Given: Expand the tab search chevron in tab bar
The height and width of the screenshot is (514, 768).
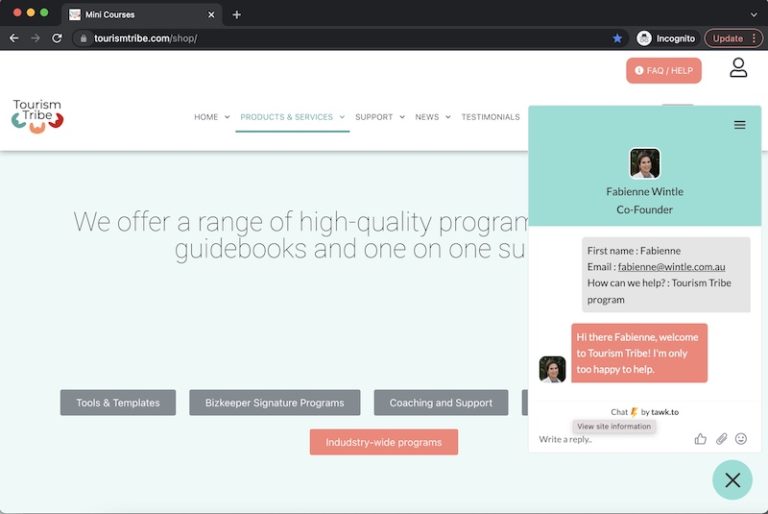Looking at the screenshot, I should [x=753, y=15].
